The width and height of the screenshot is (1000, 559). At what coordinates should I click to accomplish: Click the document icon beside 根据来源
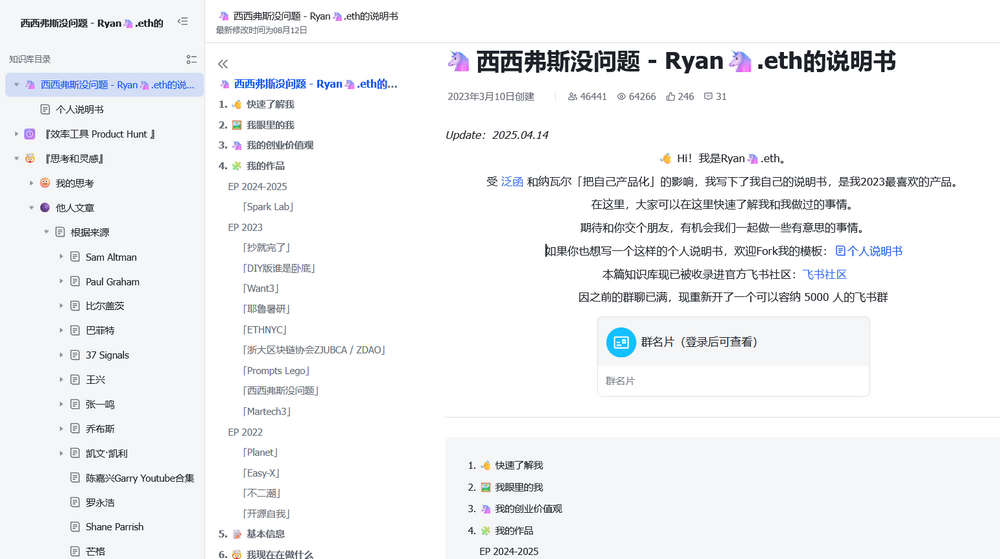(60, 232)
